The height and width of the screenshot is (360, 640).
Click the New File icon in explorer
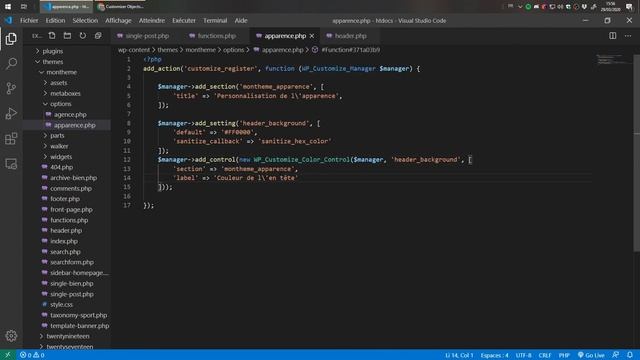click(x=52, y=36)
